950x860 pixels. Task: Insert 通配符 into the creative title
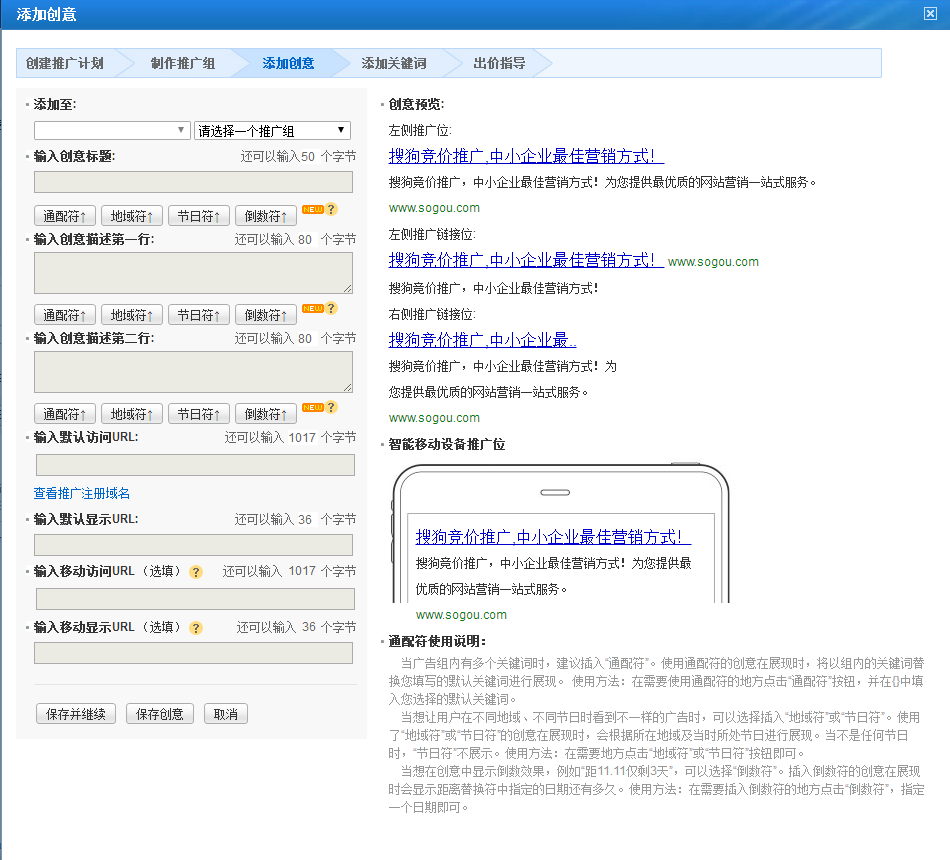pos(65,216)
